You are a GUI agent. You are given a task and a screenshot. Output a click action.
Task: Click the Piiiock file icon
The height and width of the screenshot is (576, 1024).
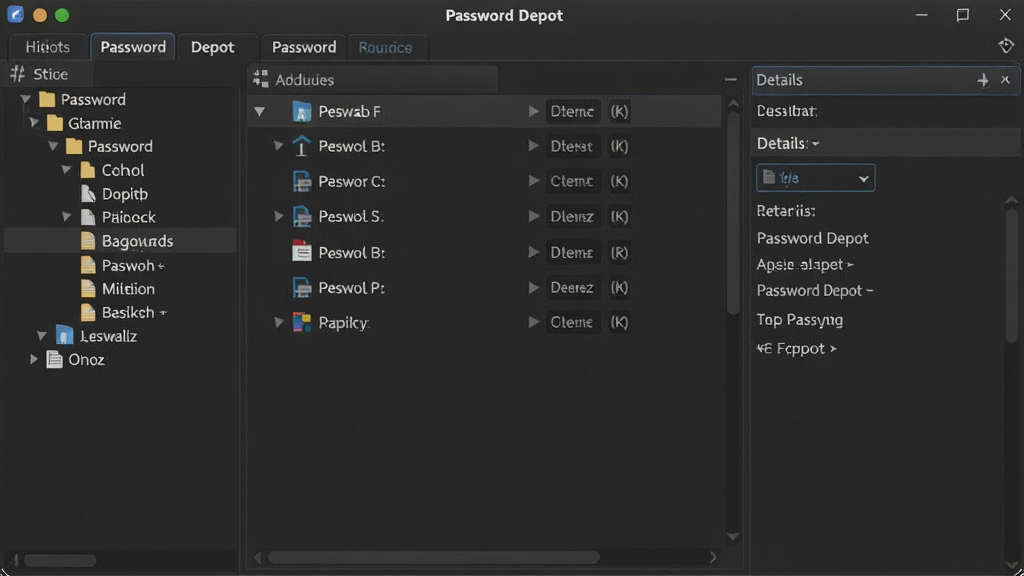point(88,217)
